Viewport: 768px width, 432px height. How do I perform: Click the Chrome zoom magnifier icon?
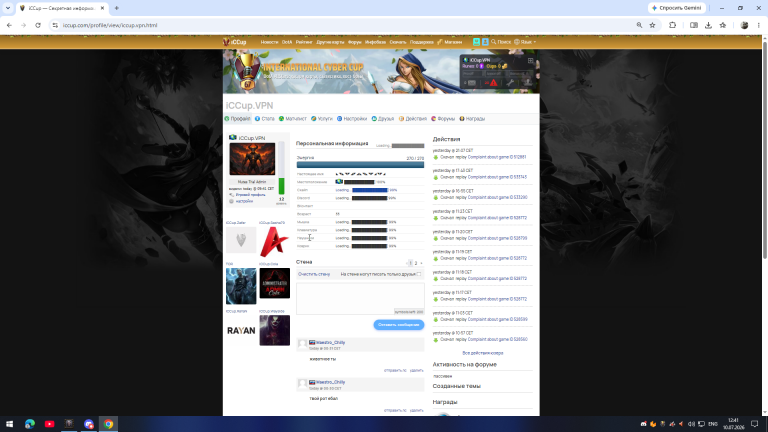pos(639,25)
